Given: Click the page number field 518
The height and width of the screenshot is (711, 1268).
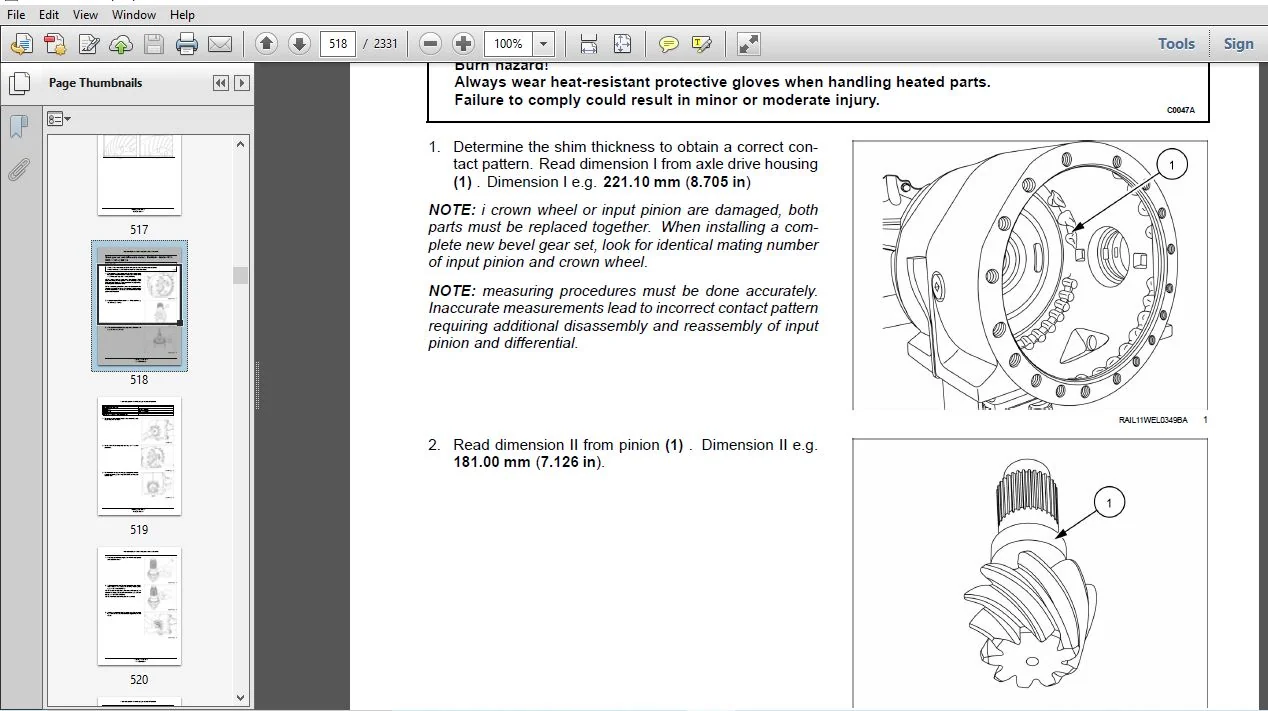Looking at the screenshot, I should 337,44.
